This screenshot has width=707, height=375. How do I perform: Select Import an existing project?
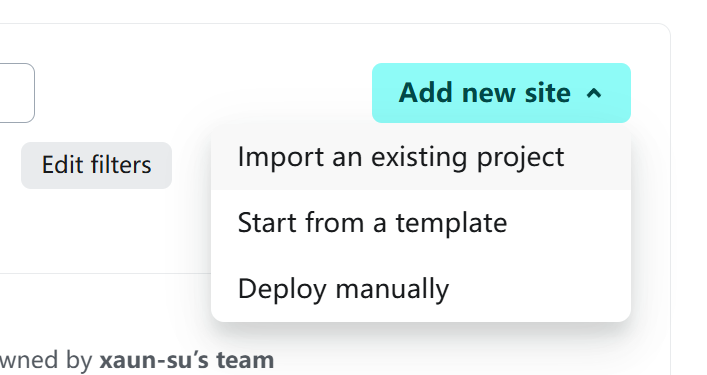click(421, 157)
